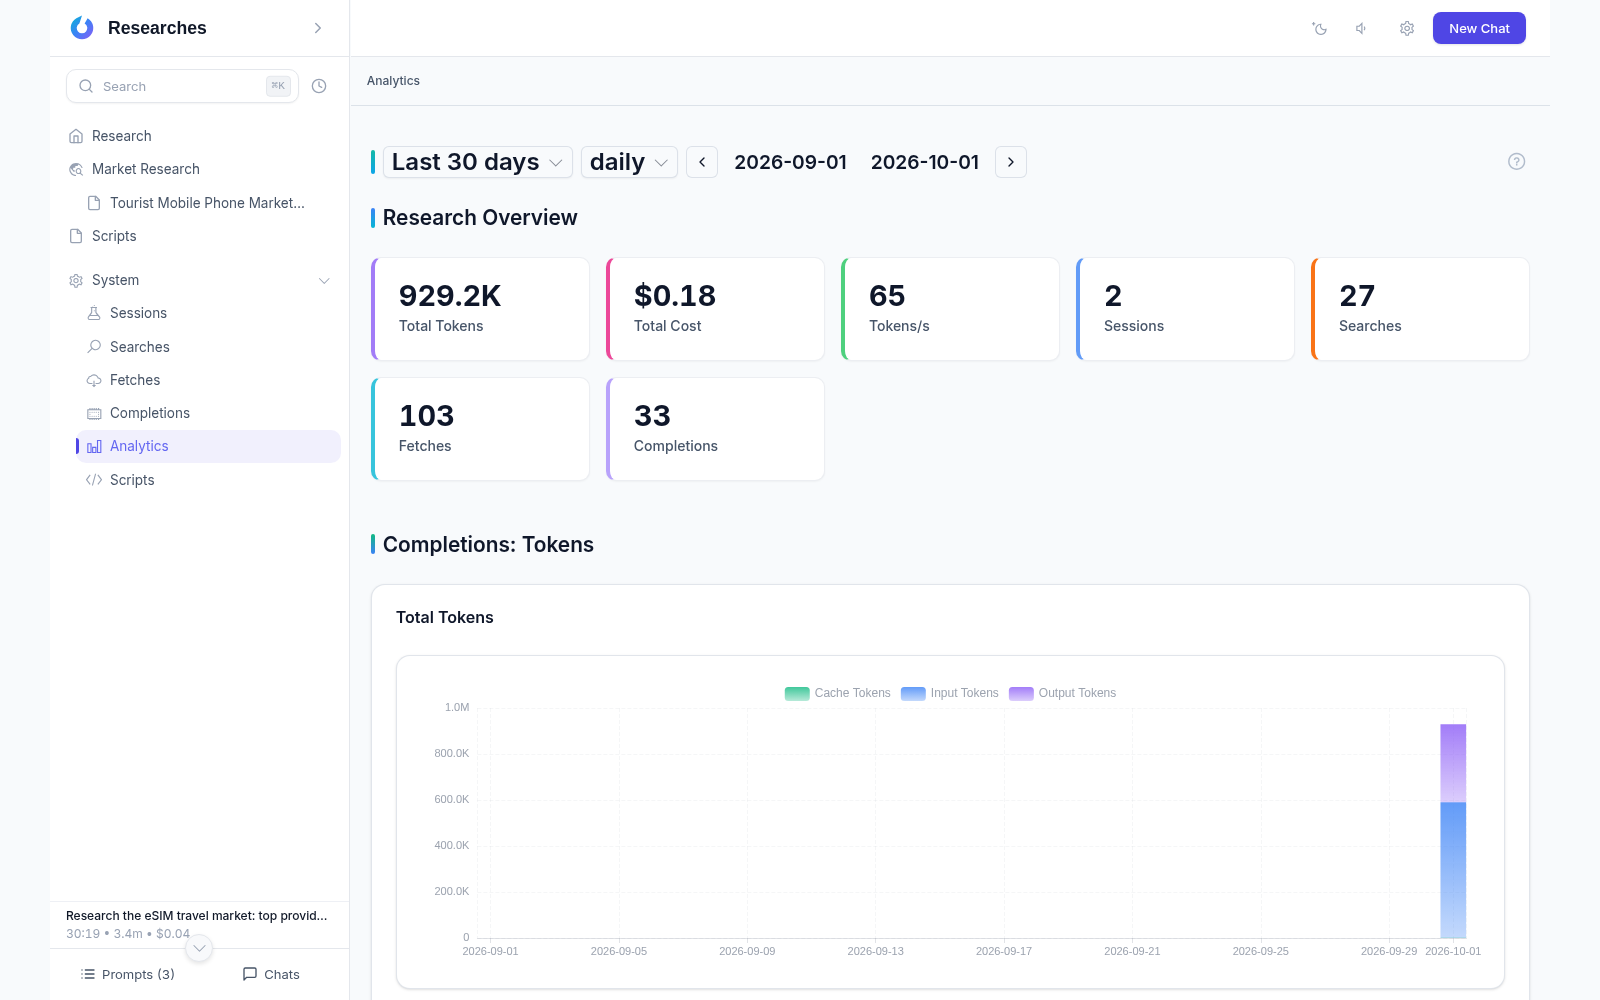This screenshot has width=1600, height=1000.
Task: Click the help question mark icon
Action: [x=1516, y=161]
